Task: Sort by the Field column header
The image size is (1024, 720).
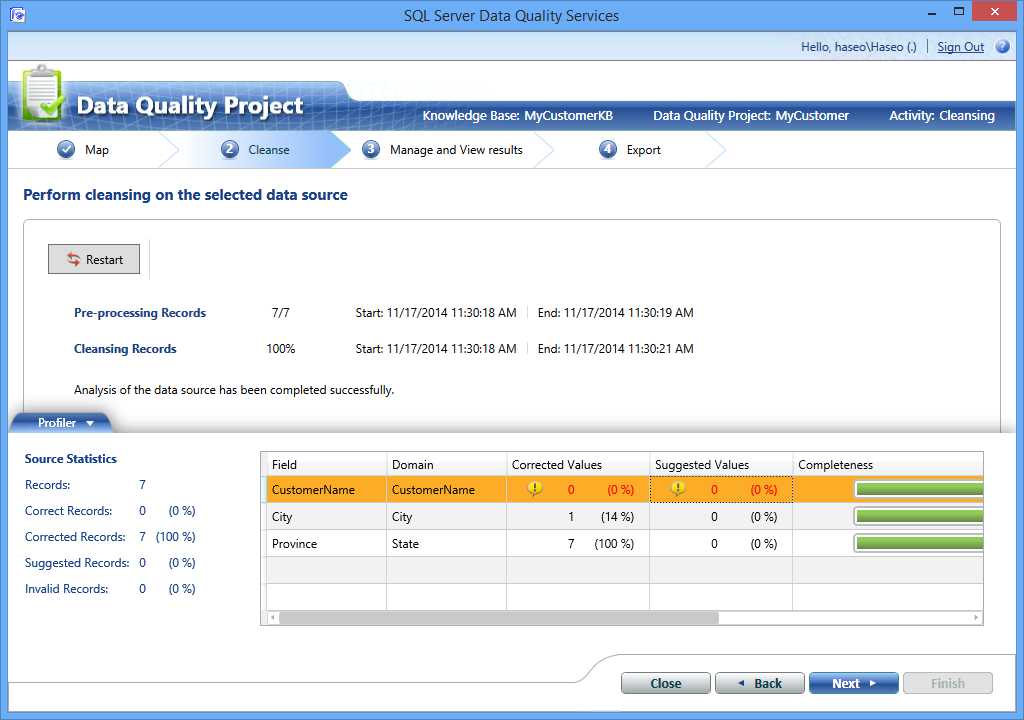Action: tap(326, 465)
